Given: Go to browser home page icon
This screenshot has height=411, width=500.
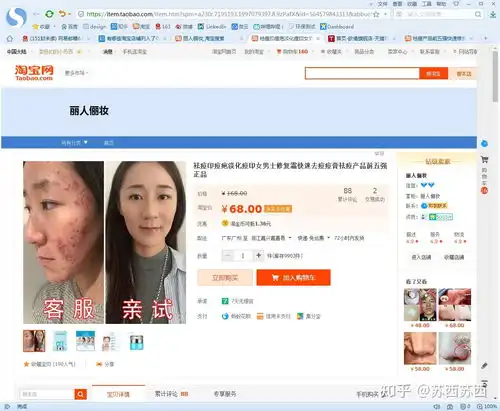Looking at the screenshot, I should click(x=10, y=39).
